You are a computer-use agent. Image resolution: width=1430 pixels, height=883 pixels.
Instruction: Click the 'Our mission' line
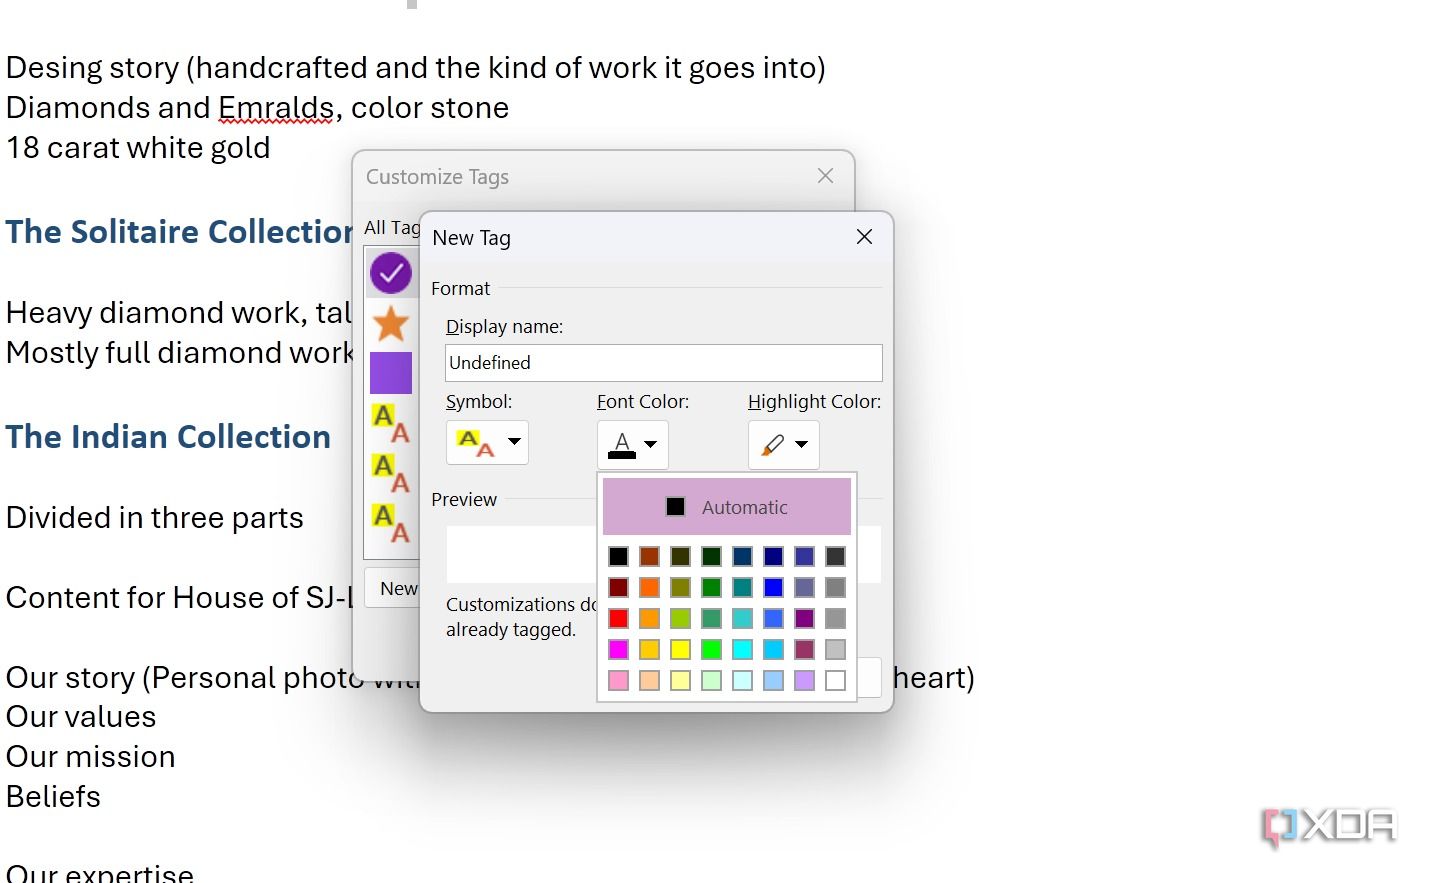pos(90,757)
